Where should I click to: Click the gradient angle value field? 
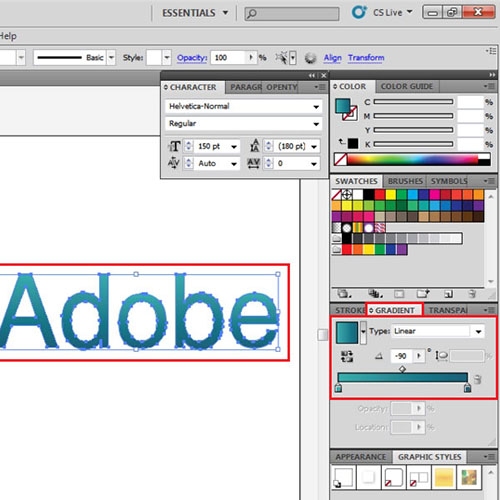click(x=401, y=356)
